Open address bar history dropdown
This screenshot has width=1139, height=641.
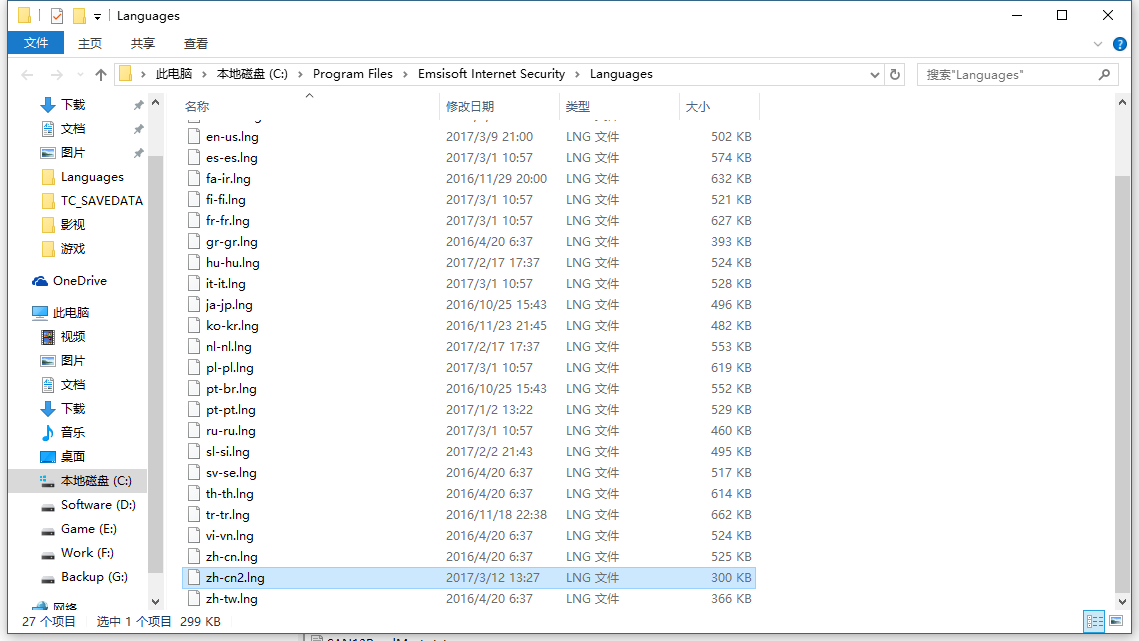(875, 74)
